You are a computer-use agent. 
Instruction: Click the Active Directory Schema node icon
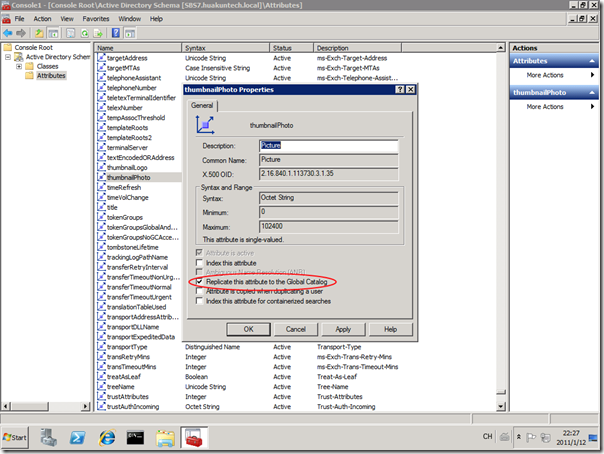pos(19,57)
